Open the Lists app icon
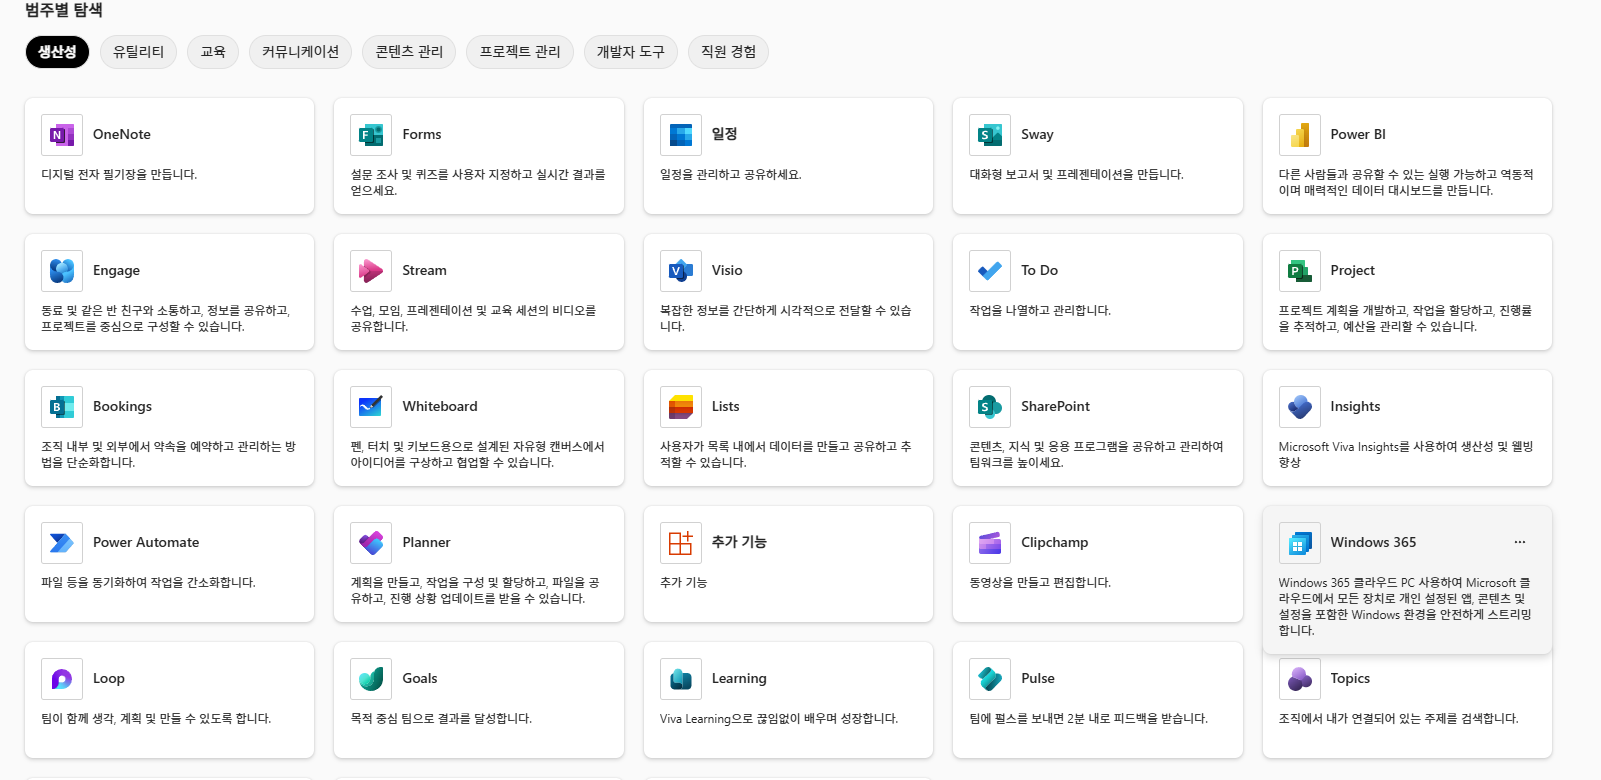This screenshot has height=780, width=1601. (681, 406)
